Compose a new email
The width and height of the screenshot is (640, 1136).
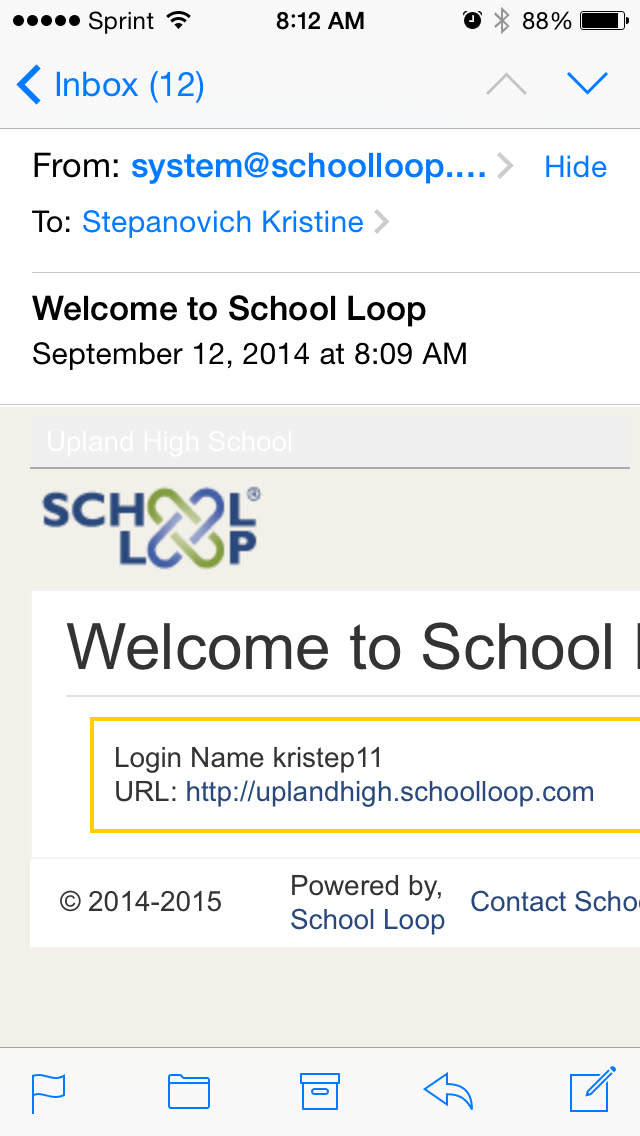[592, 1091]
